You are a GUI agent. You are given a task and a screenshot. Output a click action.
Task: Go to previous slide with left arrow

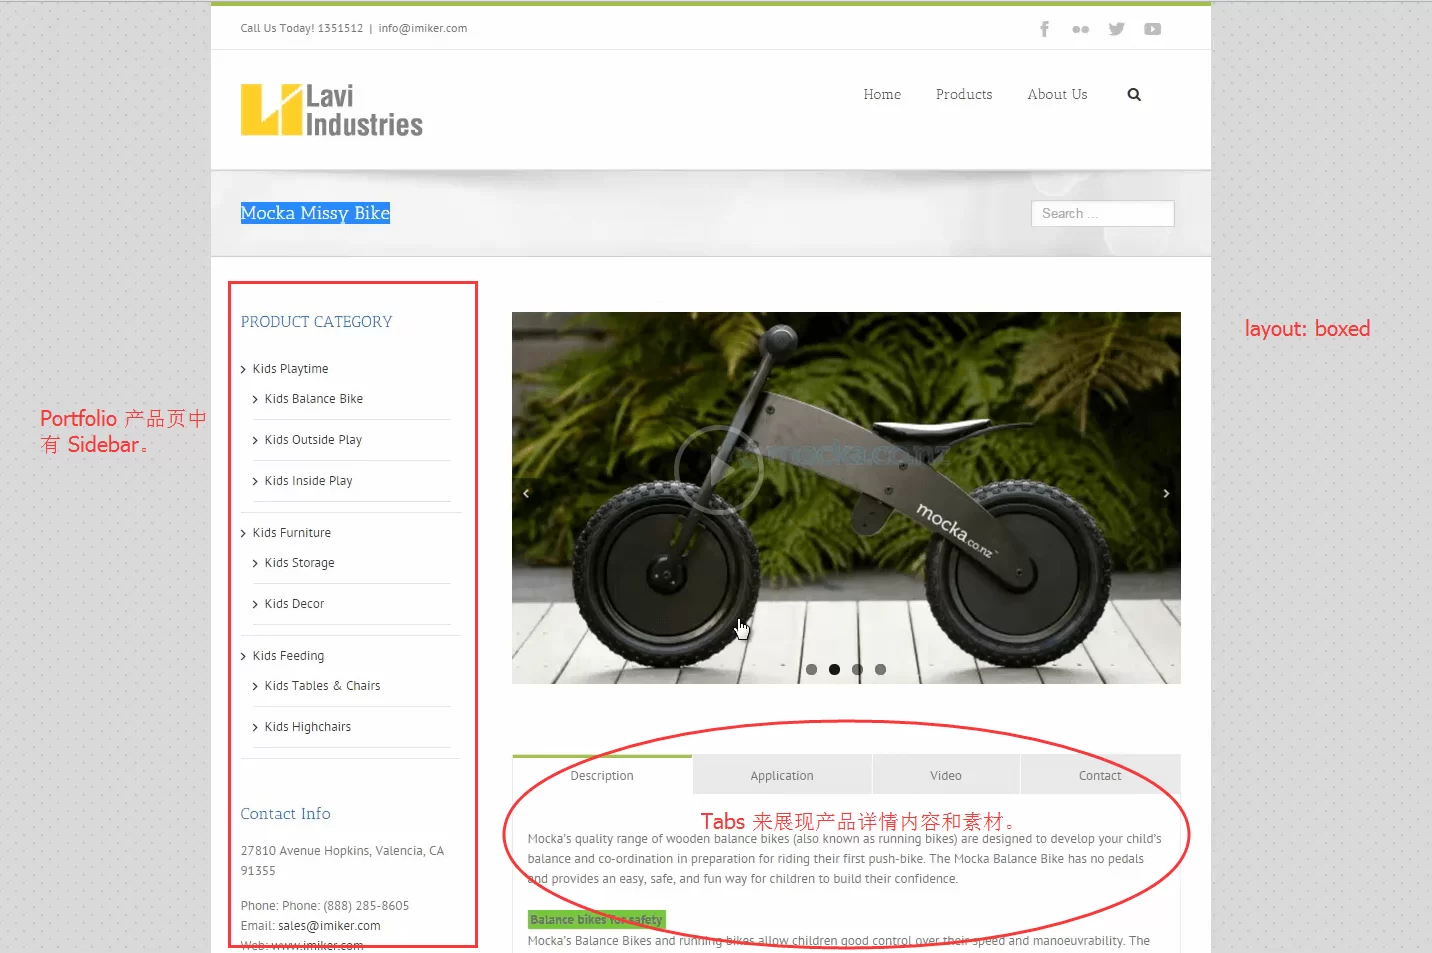(526, 493)
